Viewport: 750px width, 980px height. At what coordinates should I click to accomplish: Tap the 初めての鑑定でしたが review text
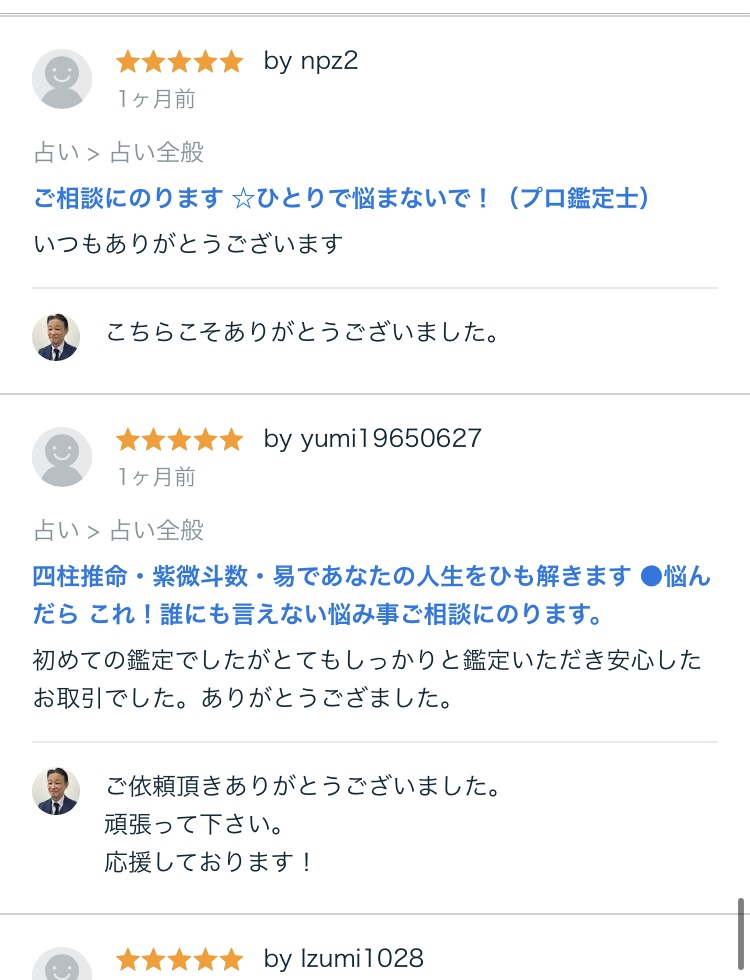tap(366, 678)
